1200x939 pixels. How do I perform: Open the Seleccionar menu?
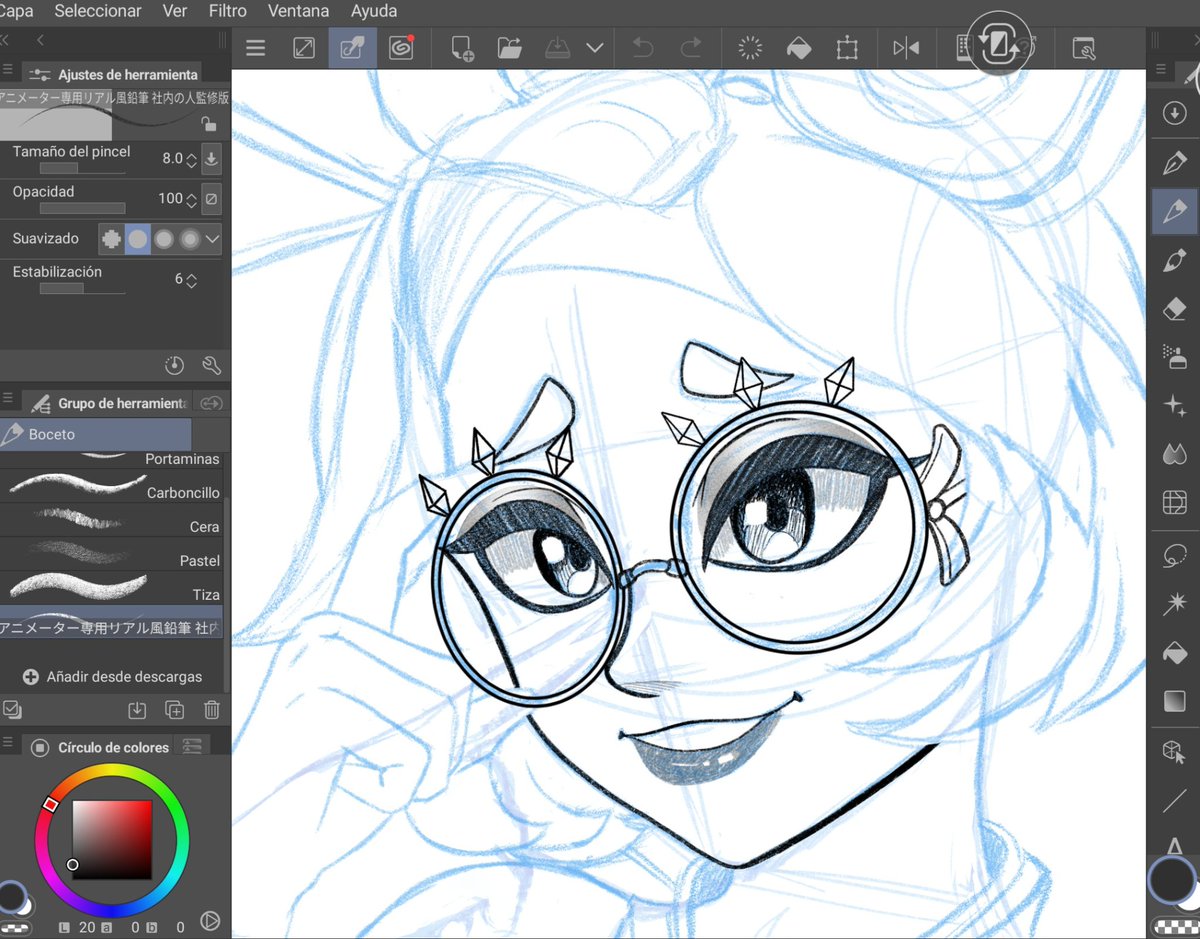tap(98, 12)
